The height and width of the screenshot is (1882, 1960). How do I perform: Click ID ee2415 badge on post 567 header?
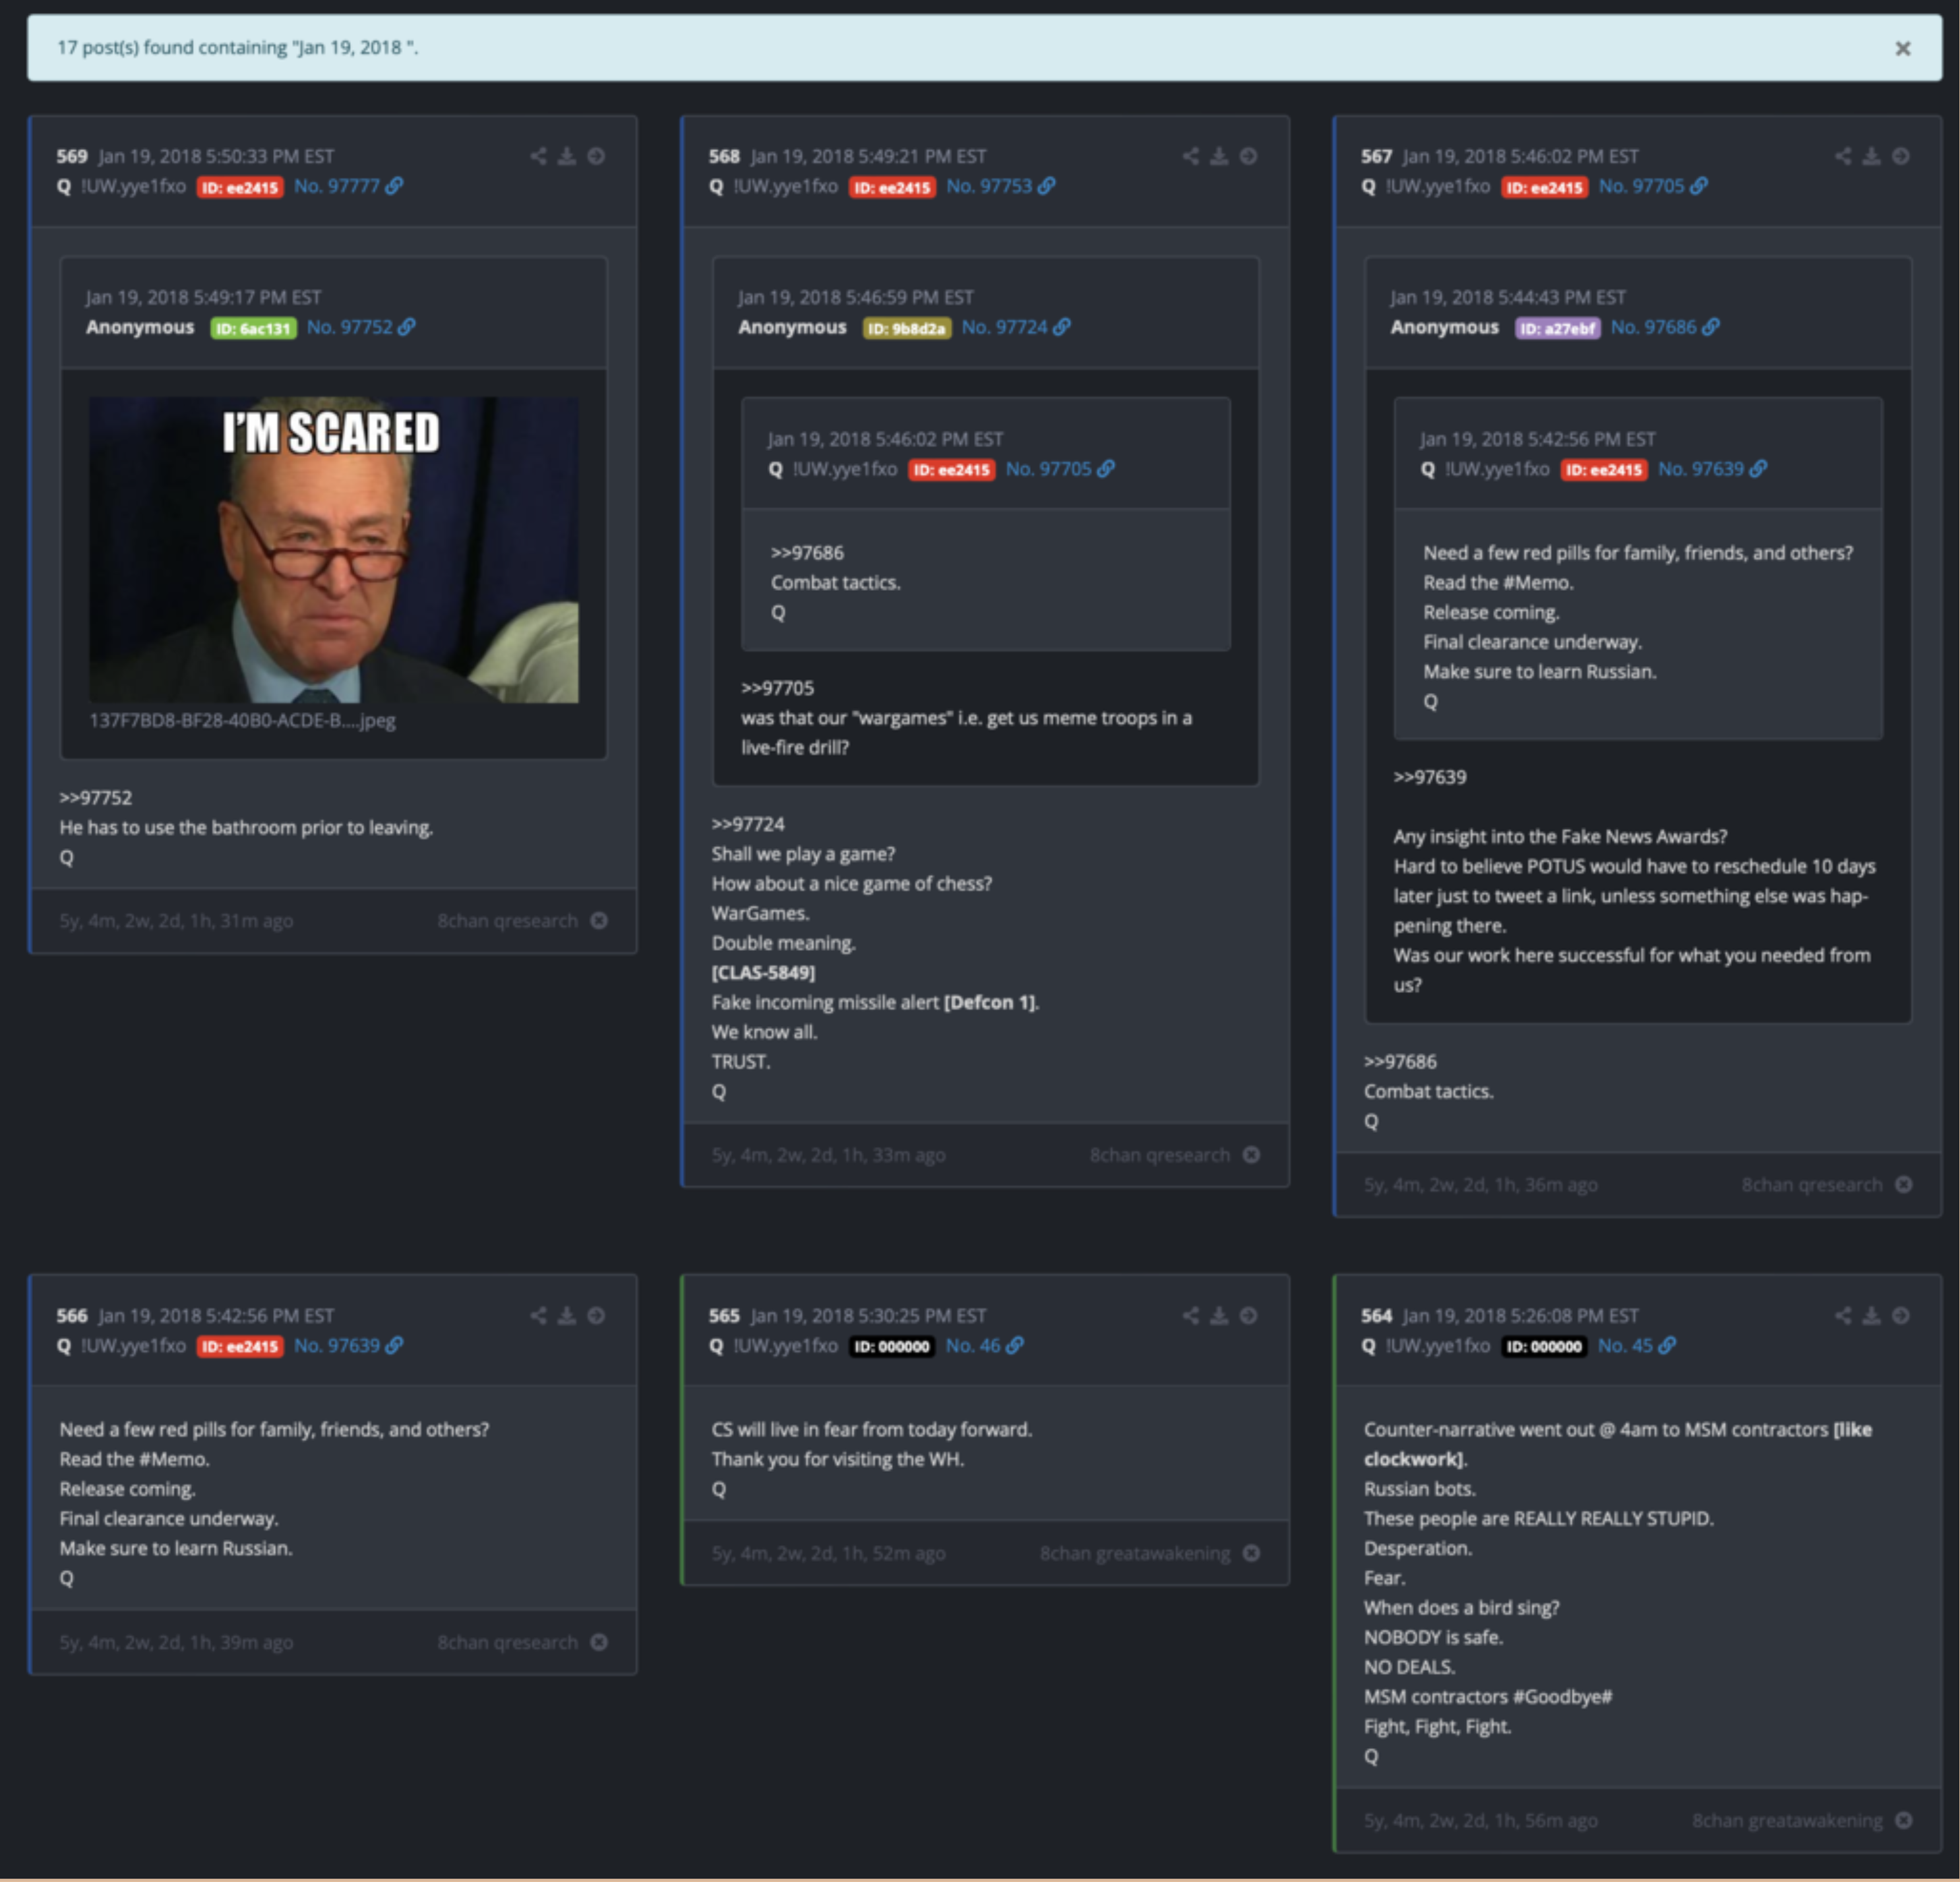coord(1544,187)
